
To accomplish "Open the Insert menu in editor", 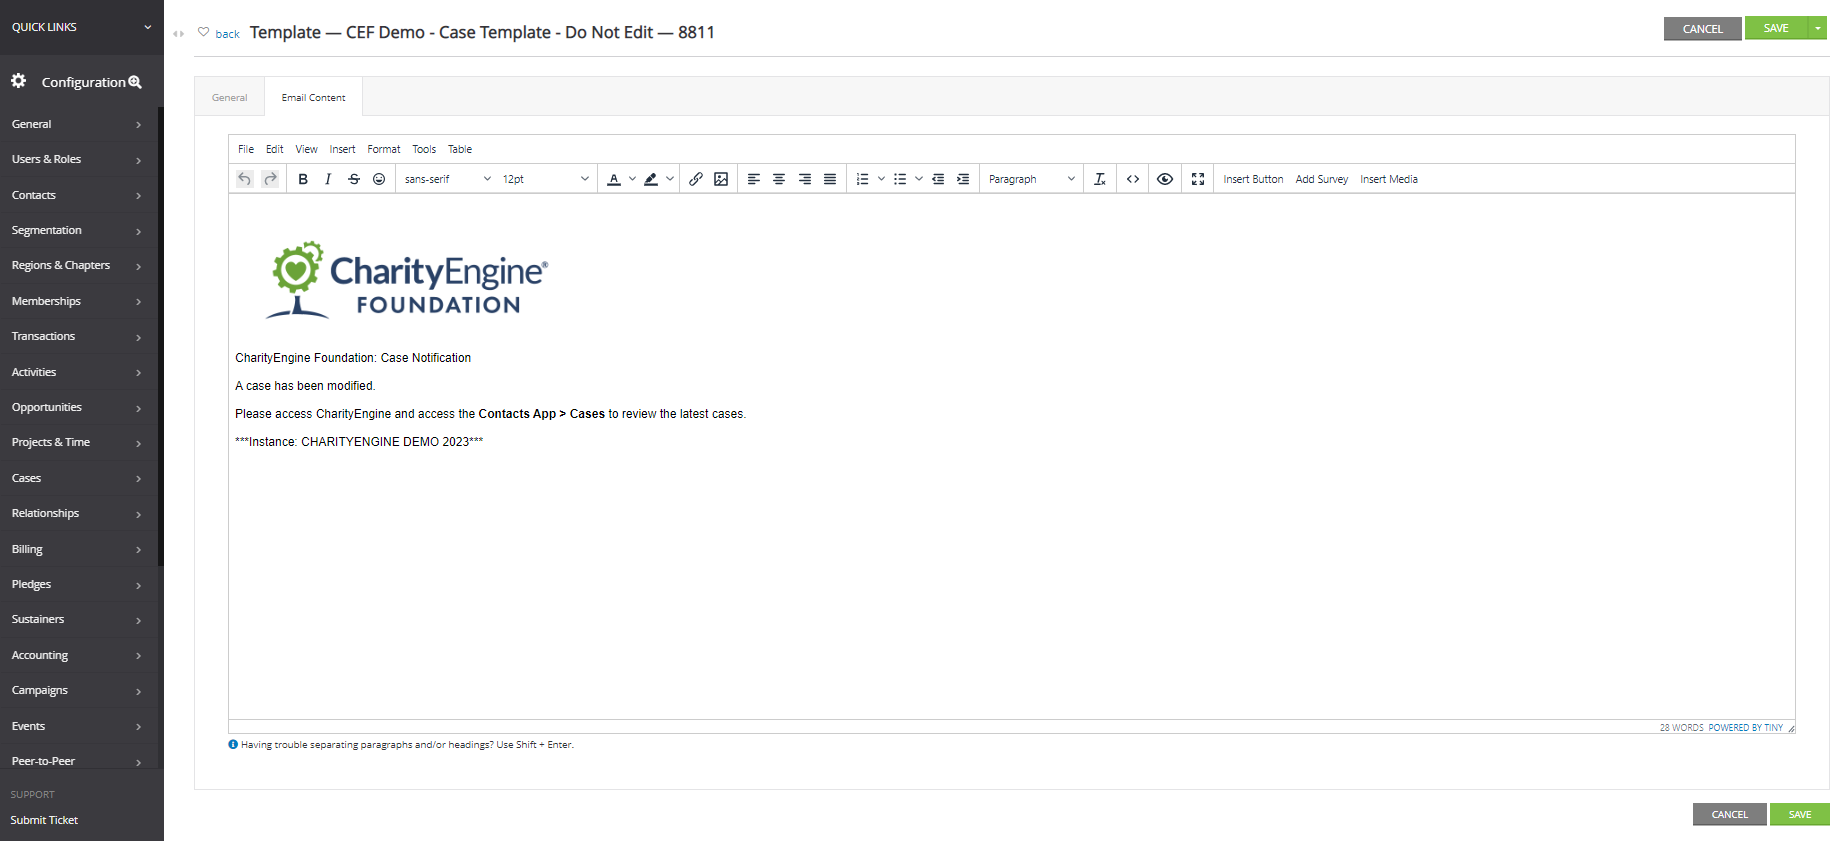I will (342, 149).
